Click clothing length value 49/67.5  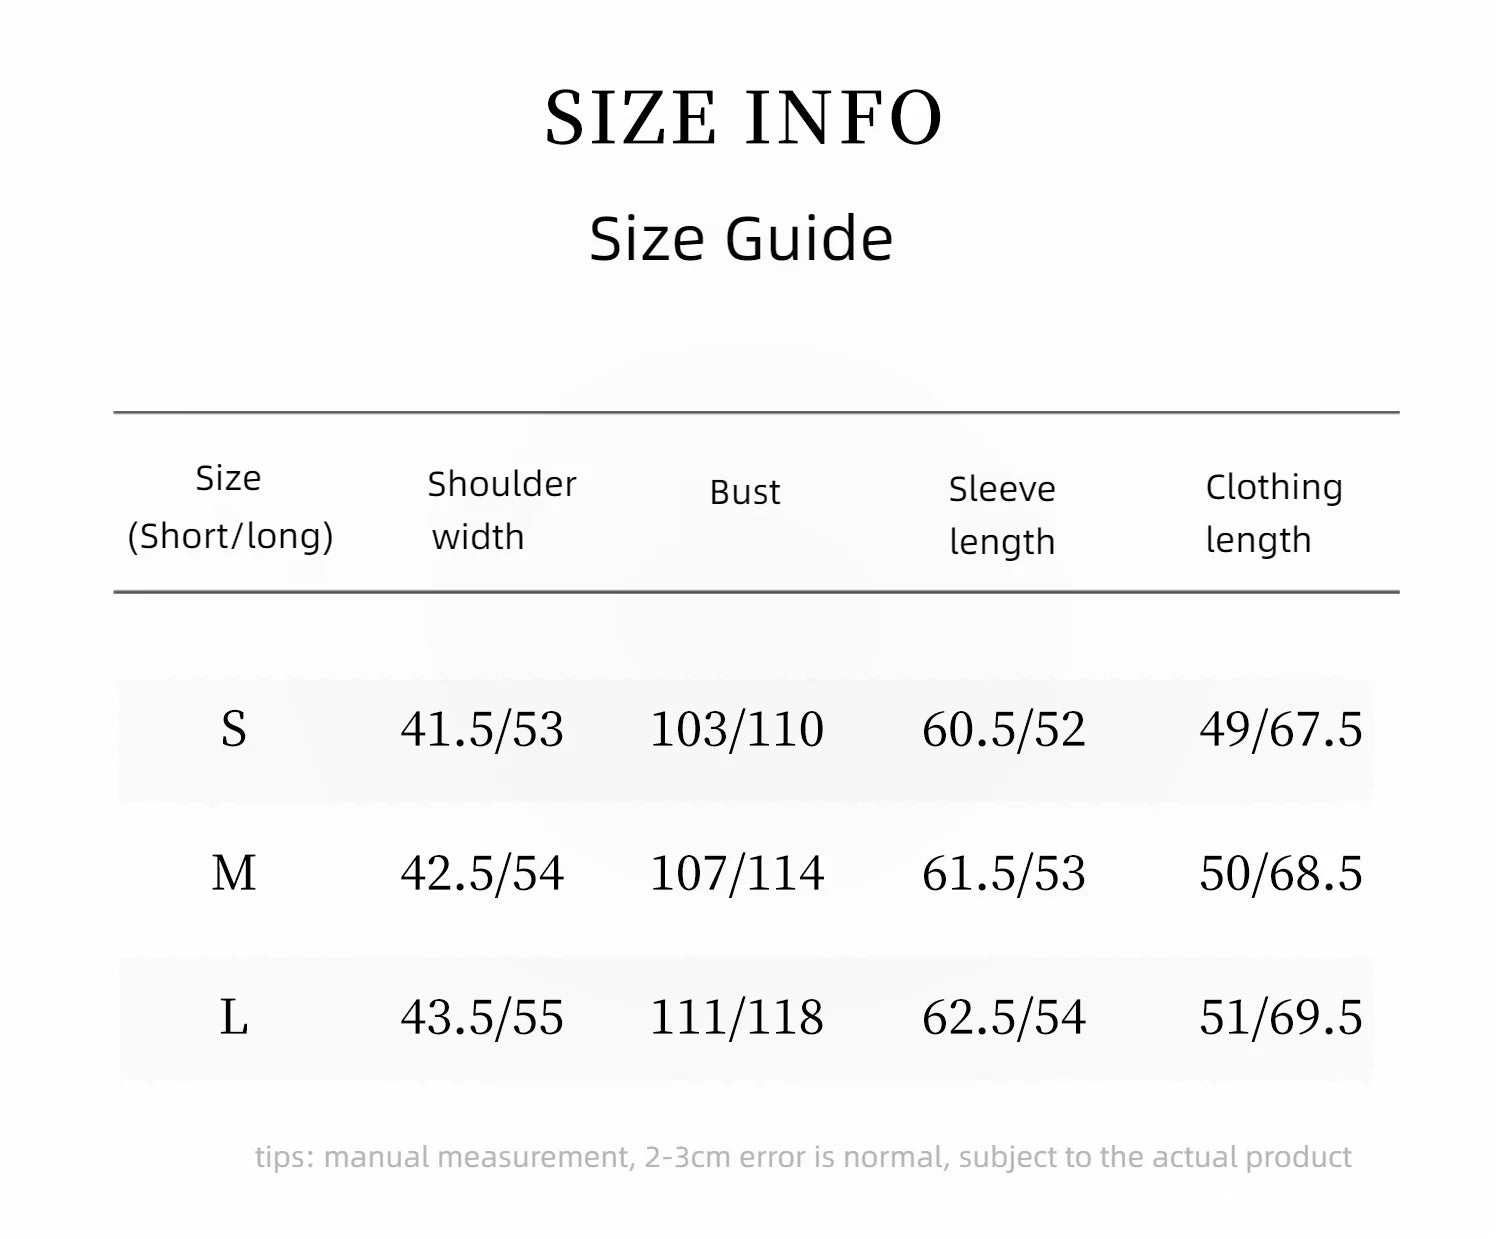pos(1281,729)
